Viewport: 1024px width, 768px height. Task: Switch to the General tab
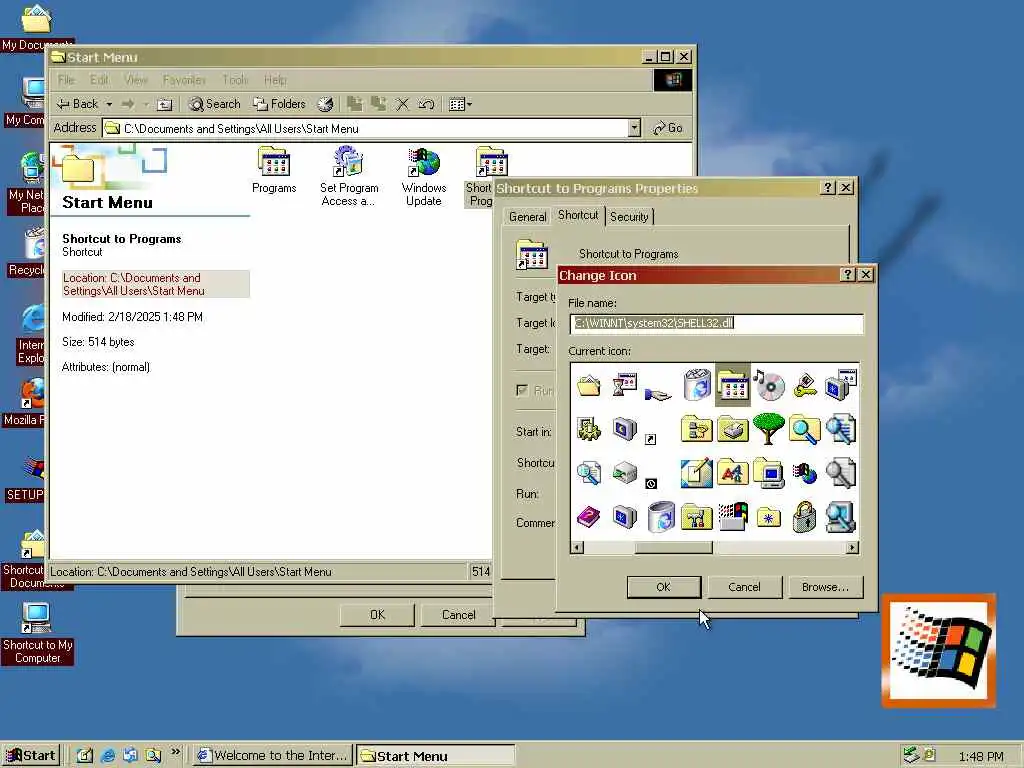[528, 217]
